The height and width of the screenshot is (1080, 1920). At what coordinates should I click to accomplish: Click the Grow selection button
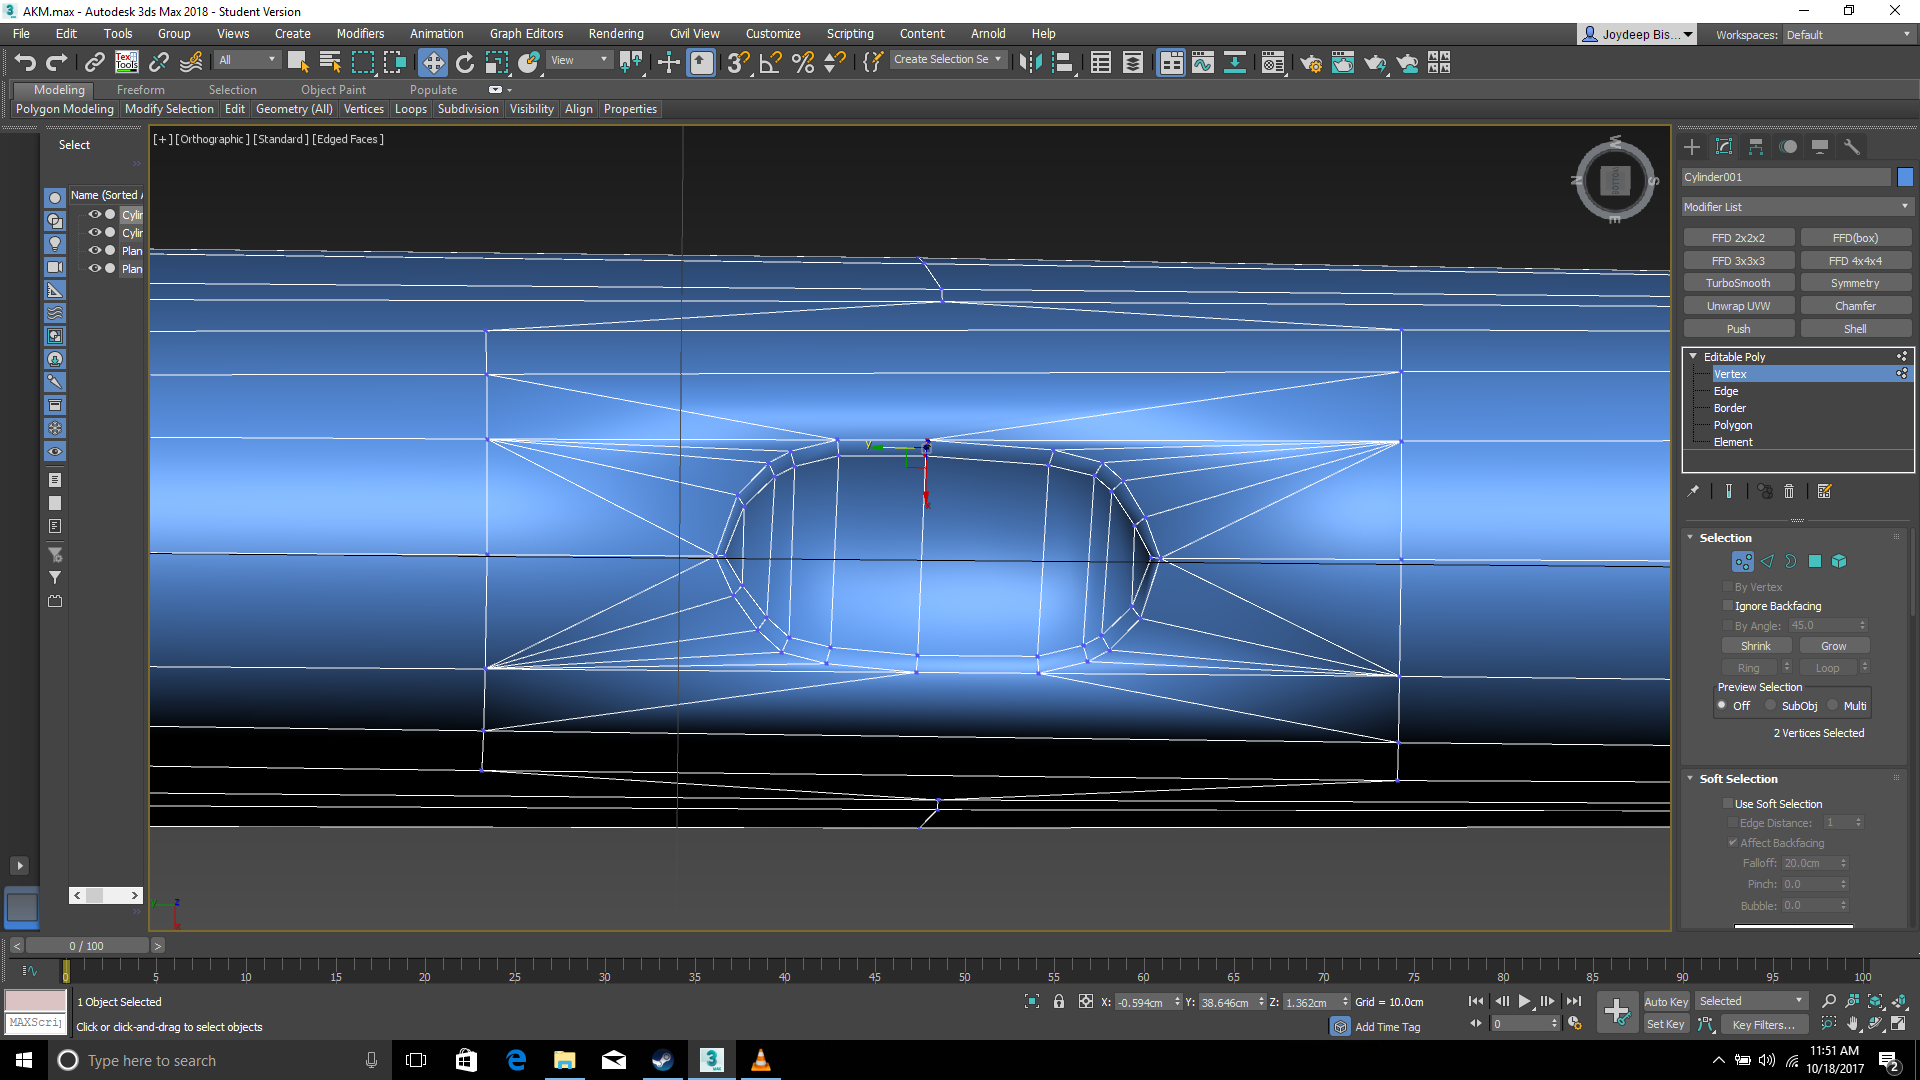[x=1834, y=645]
